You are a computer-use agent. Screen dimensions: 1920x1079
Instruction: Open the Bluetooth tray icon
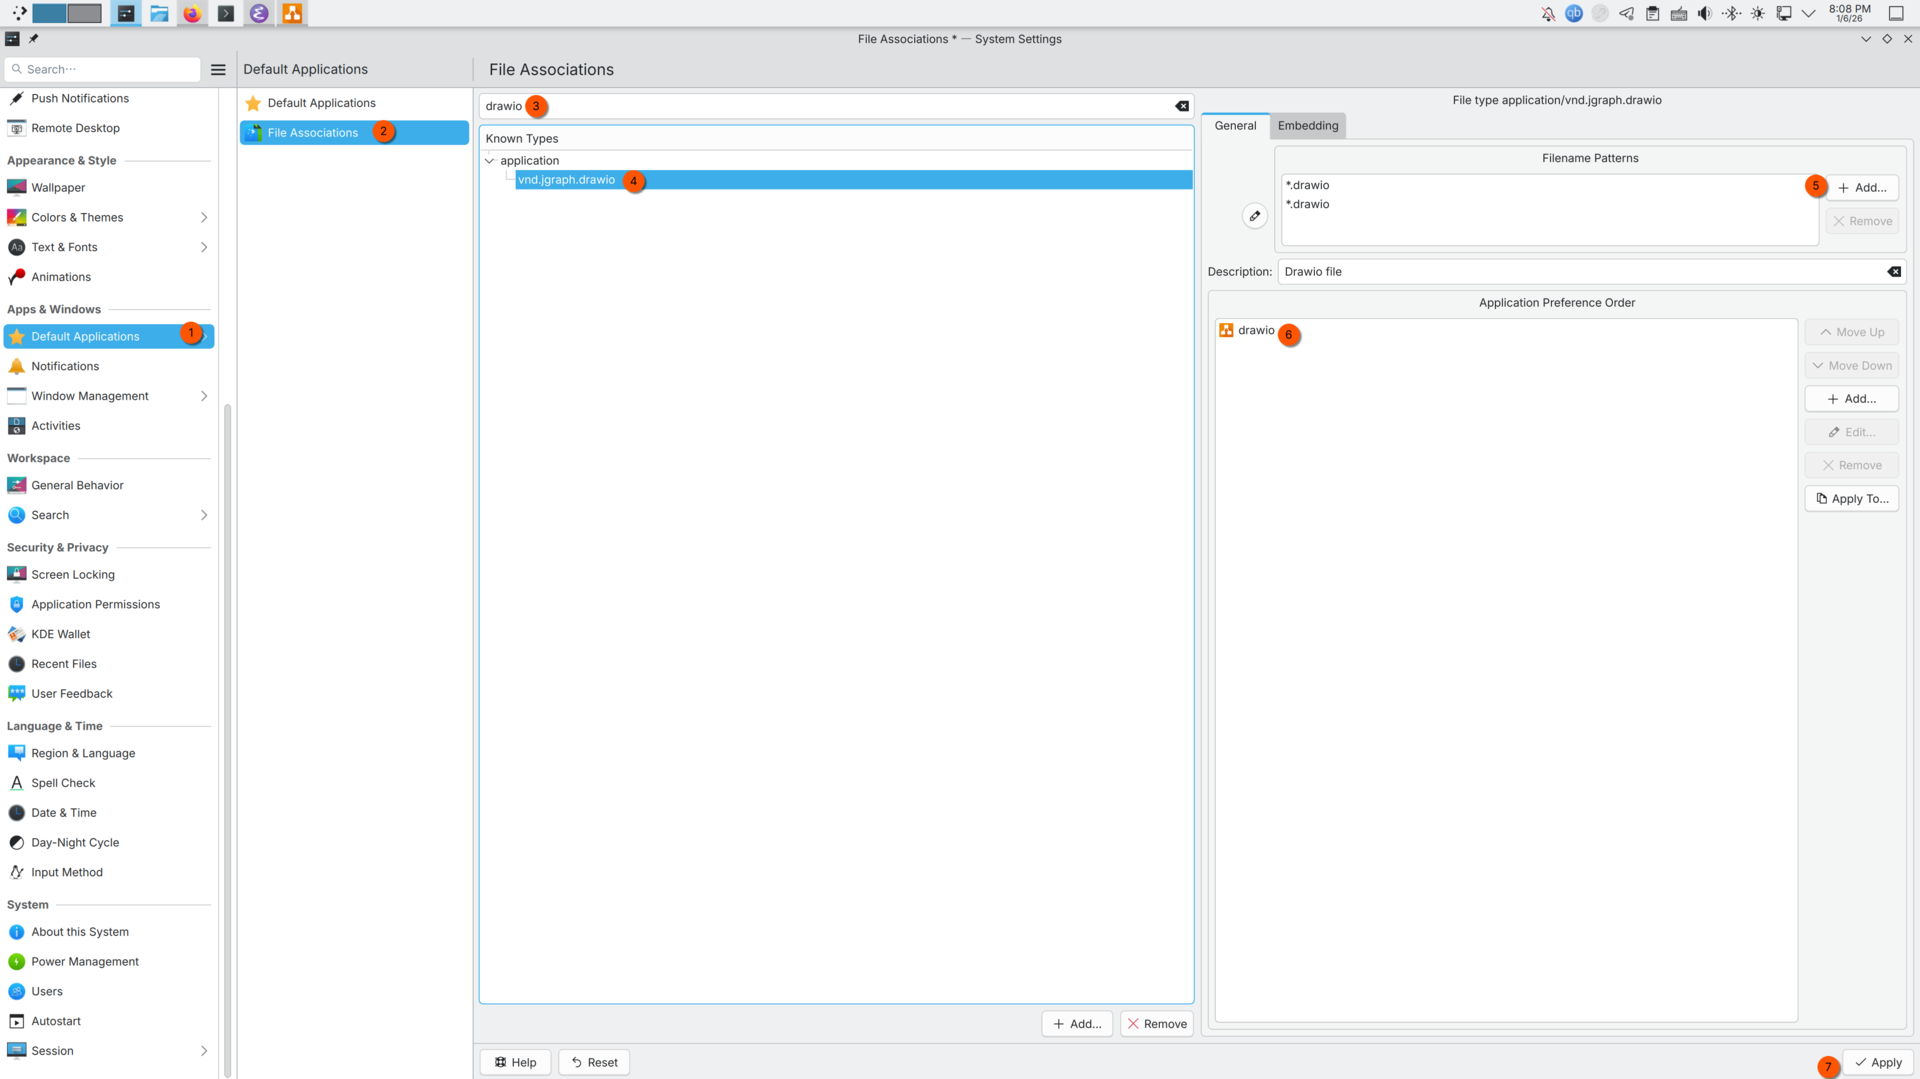click(1731, 13)
